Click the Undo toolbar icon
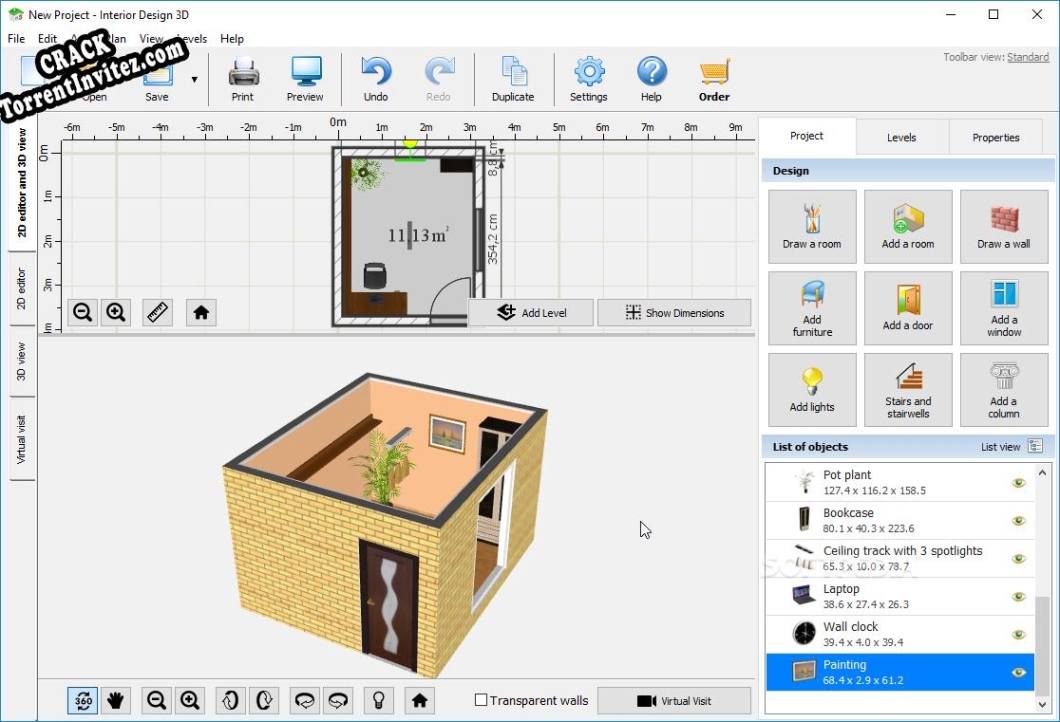This screenshot has width=1060, height=722. tap(375, 72)
